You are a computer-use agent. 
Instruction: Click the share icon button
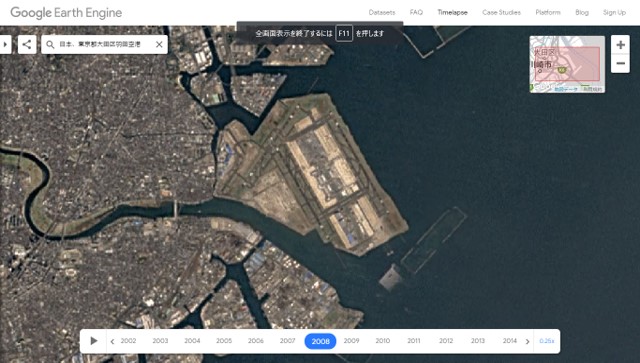pos(27,44)
